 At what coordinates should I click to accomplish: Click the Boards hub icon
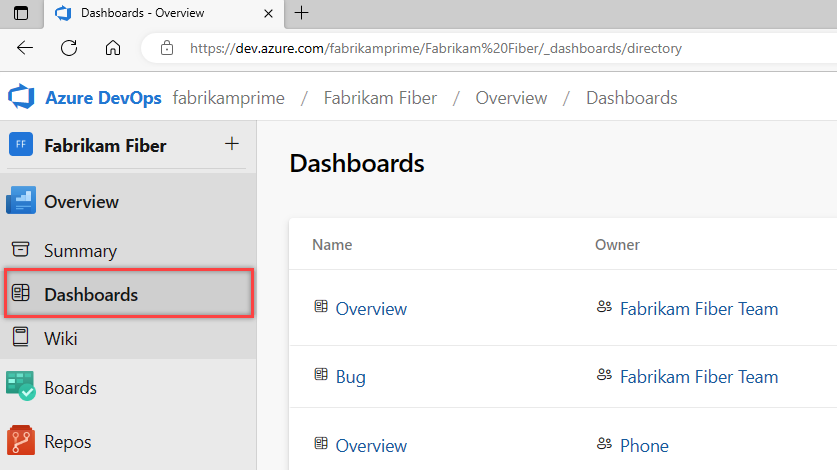click(x=21, y=386)
